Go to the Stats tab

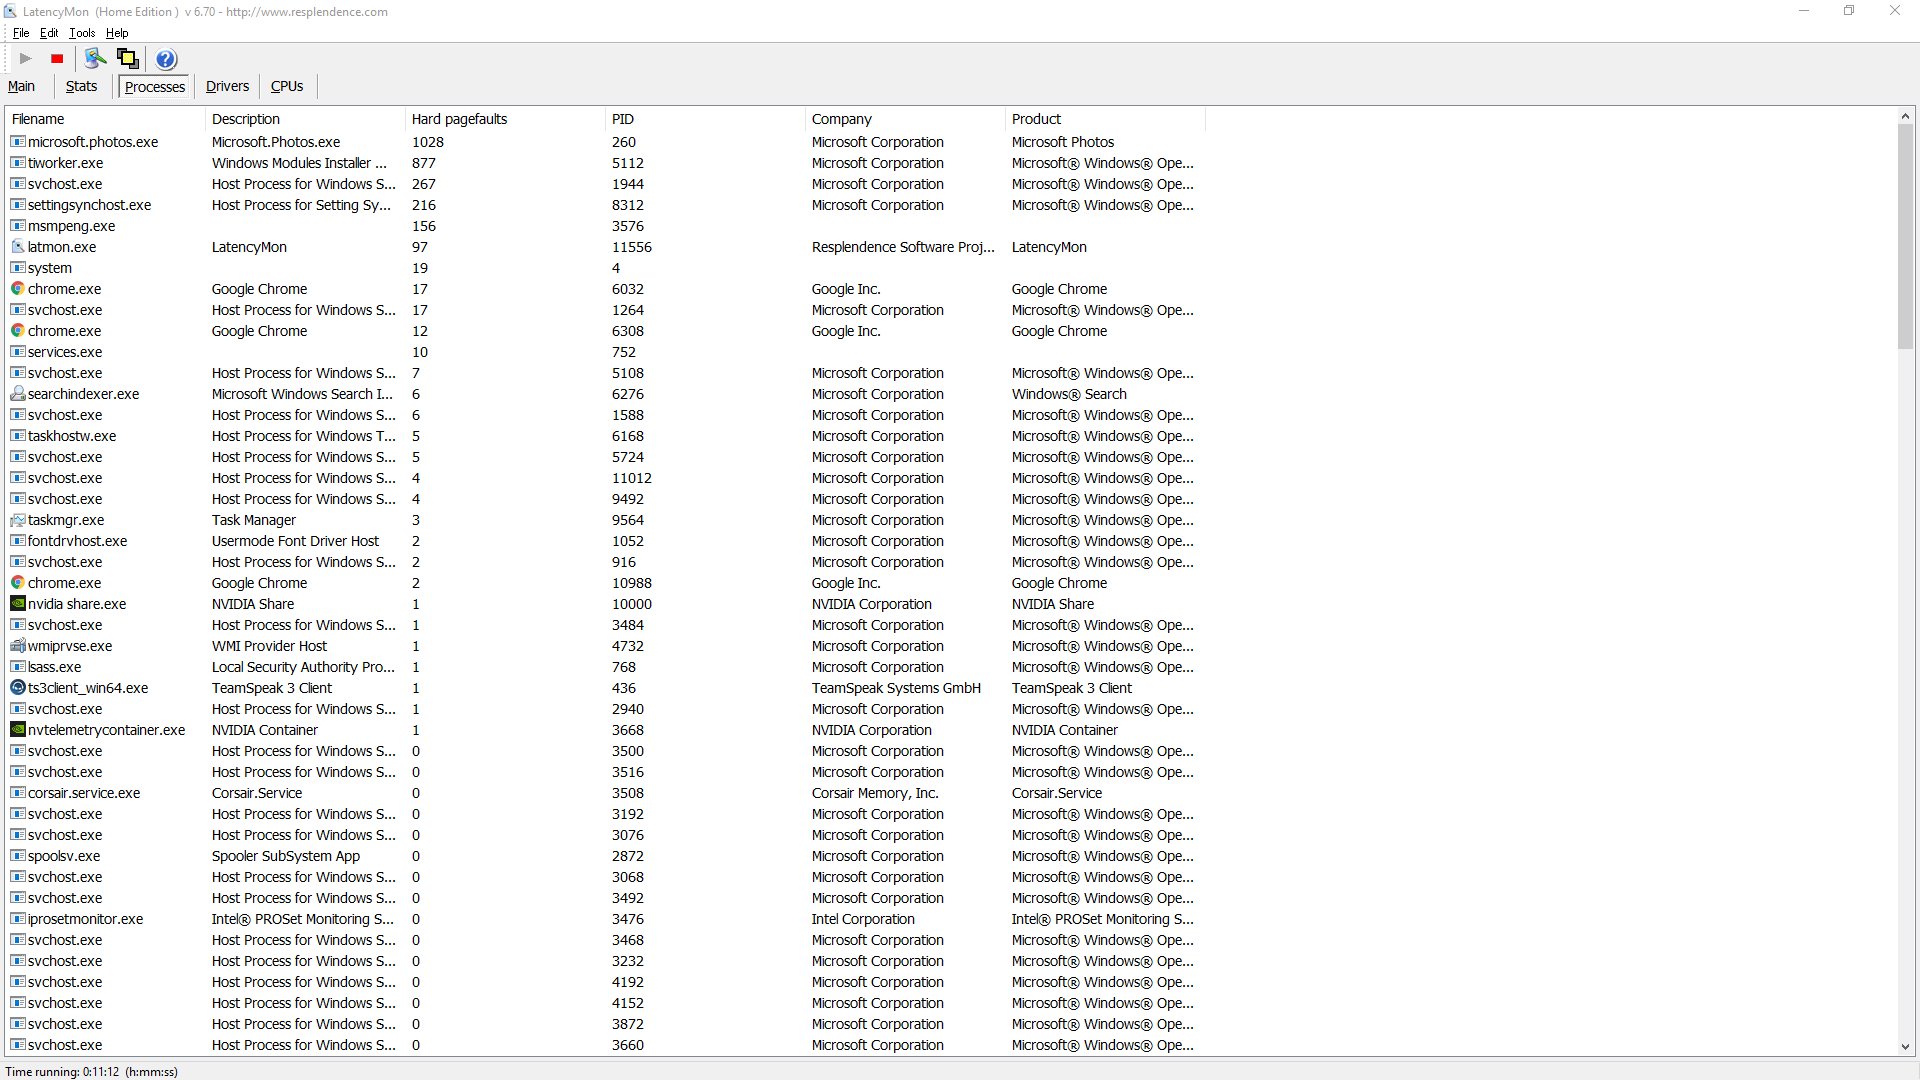[81, 87]
